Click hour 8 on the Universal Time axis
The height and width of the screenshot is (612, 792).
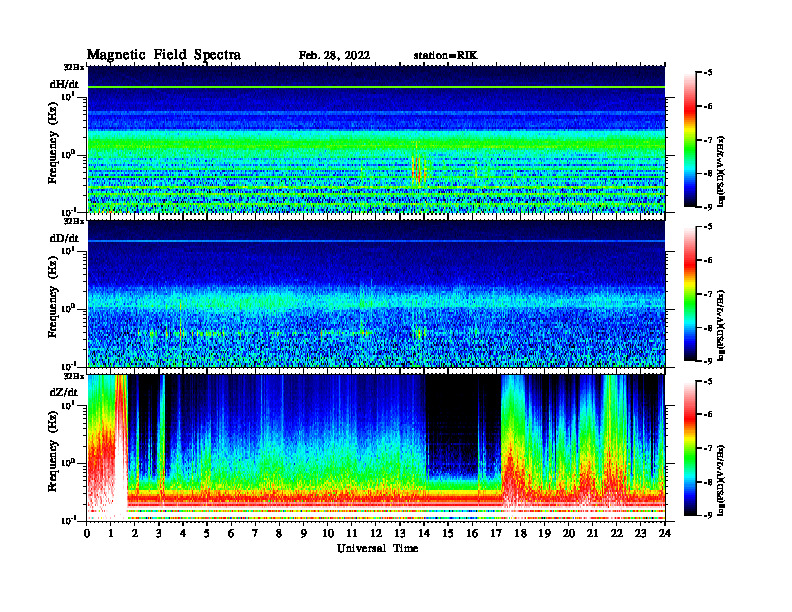[279, 534]
